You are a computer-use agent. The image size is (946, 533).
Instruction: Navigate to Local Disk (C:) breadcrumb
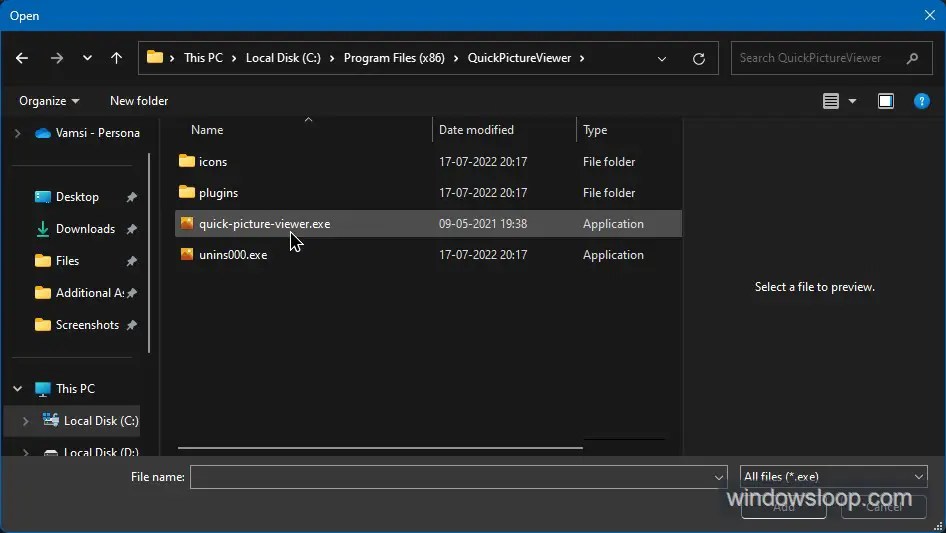[x=284, y=58]
